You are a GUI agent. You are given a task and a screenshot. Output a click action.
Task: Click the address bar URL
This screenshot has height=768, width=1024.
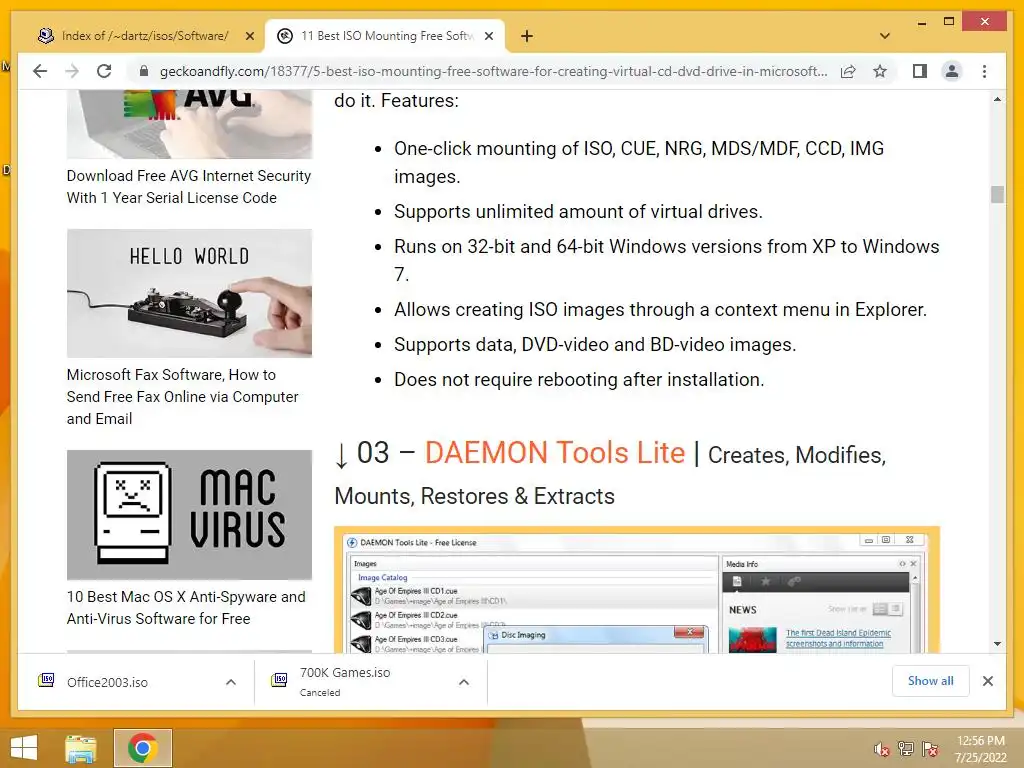pyautogui.click(x=494, y=71)
